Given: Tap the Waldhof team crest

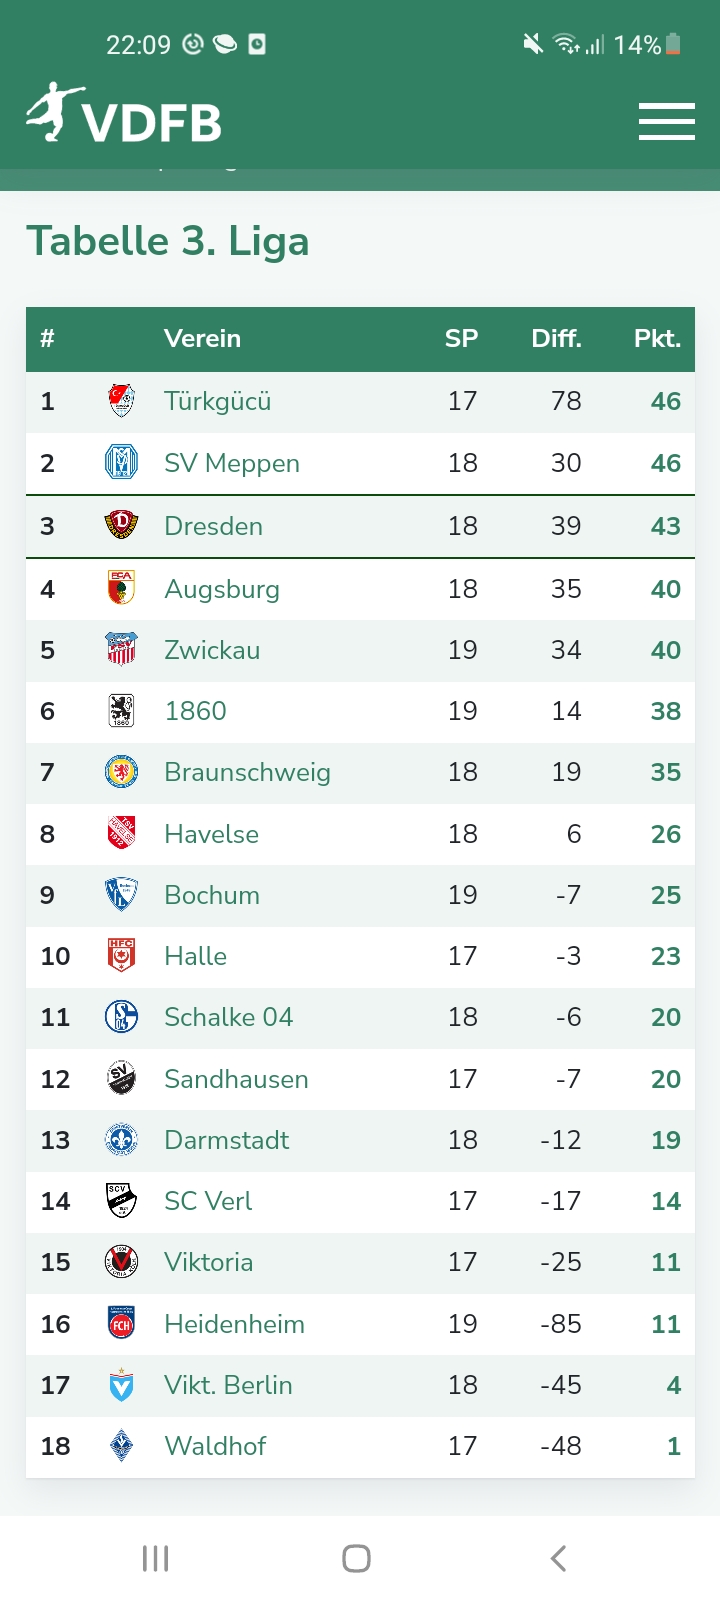Looking at the screenshot, I should [x=121, y=1446].
